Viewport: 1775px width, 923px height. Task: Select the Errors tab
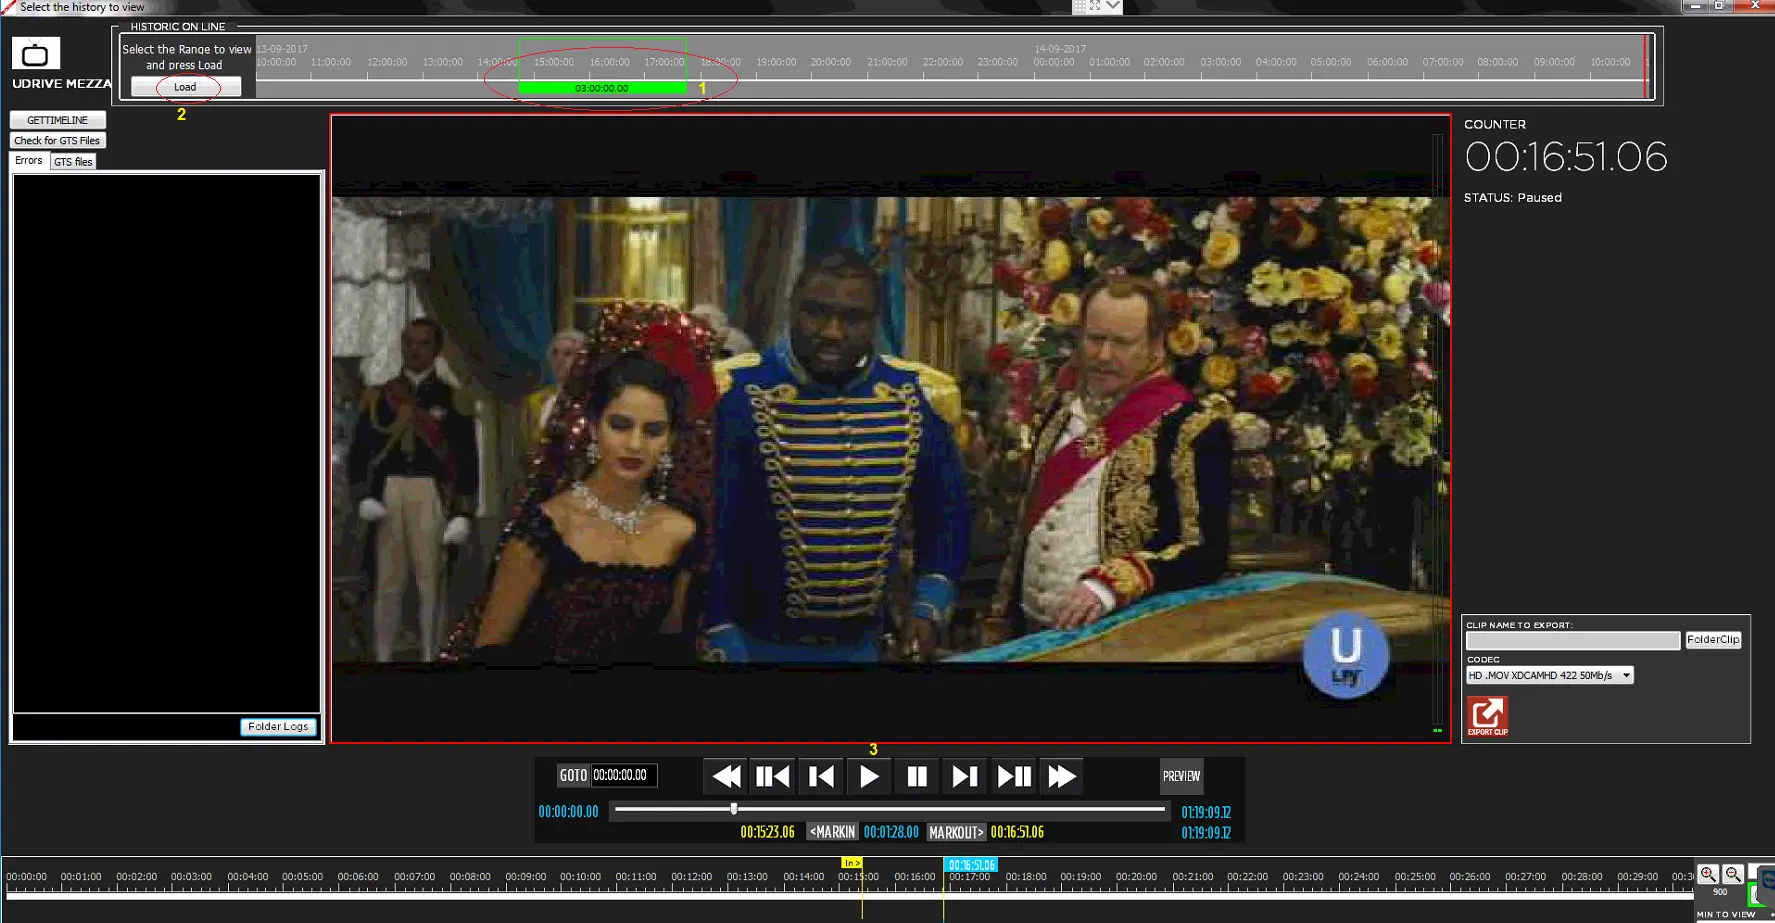[x=29, y=161]
